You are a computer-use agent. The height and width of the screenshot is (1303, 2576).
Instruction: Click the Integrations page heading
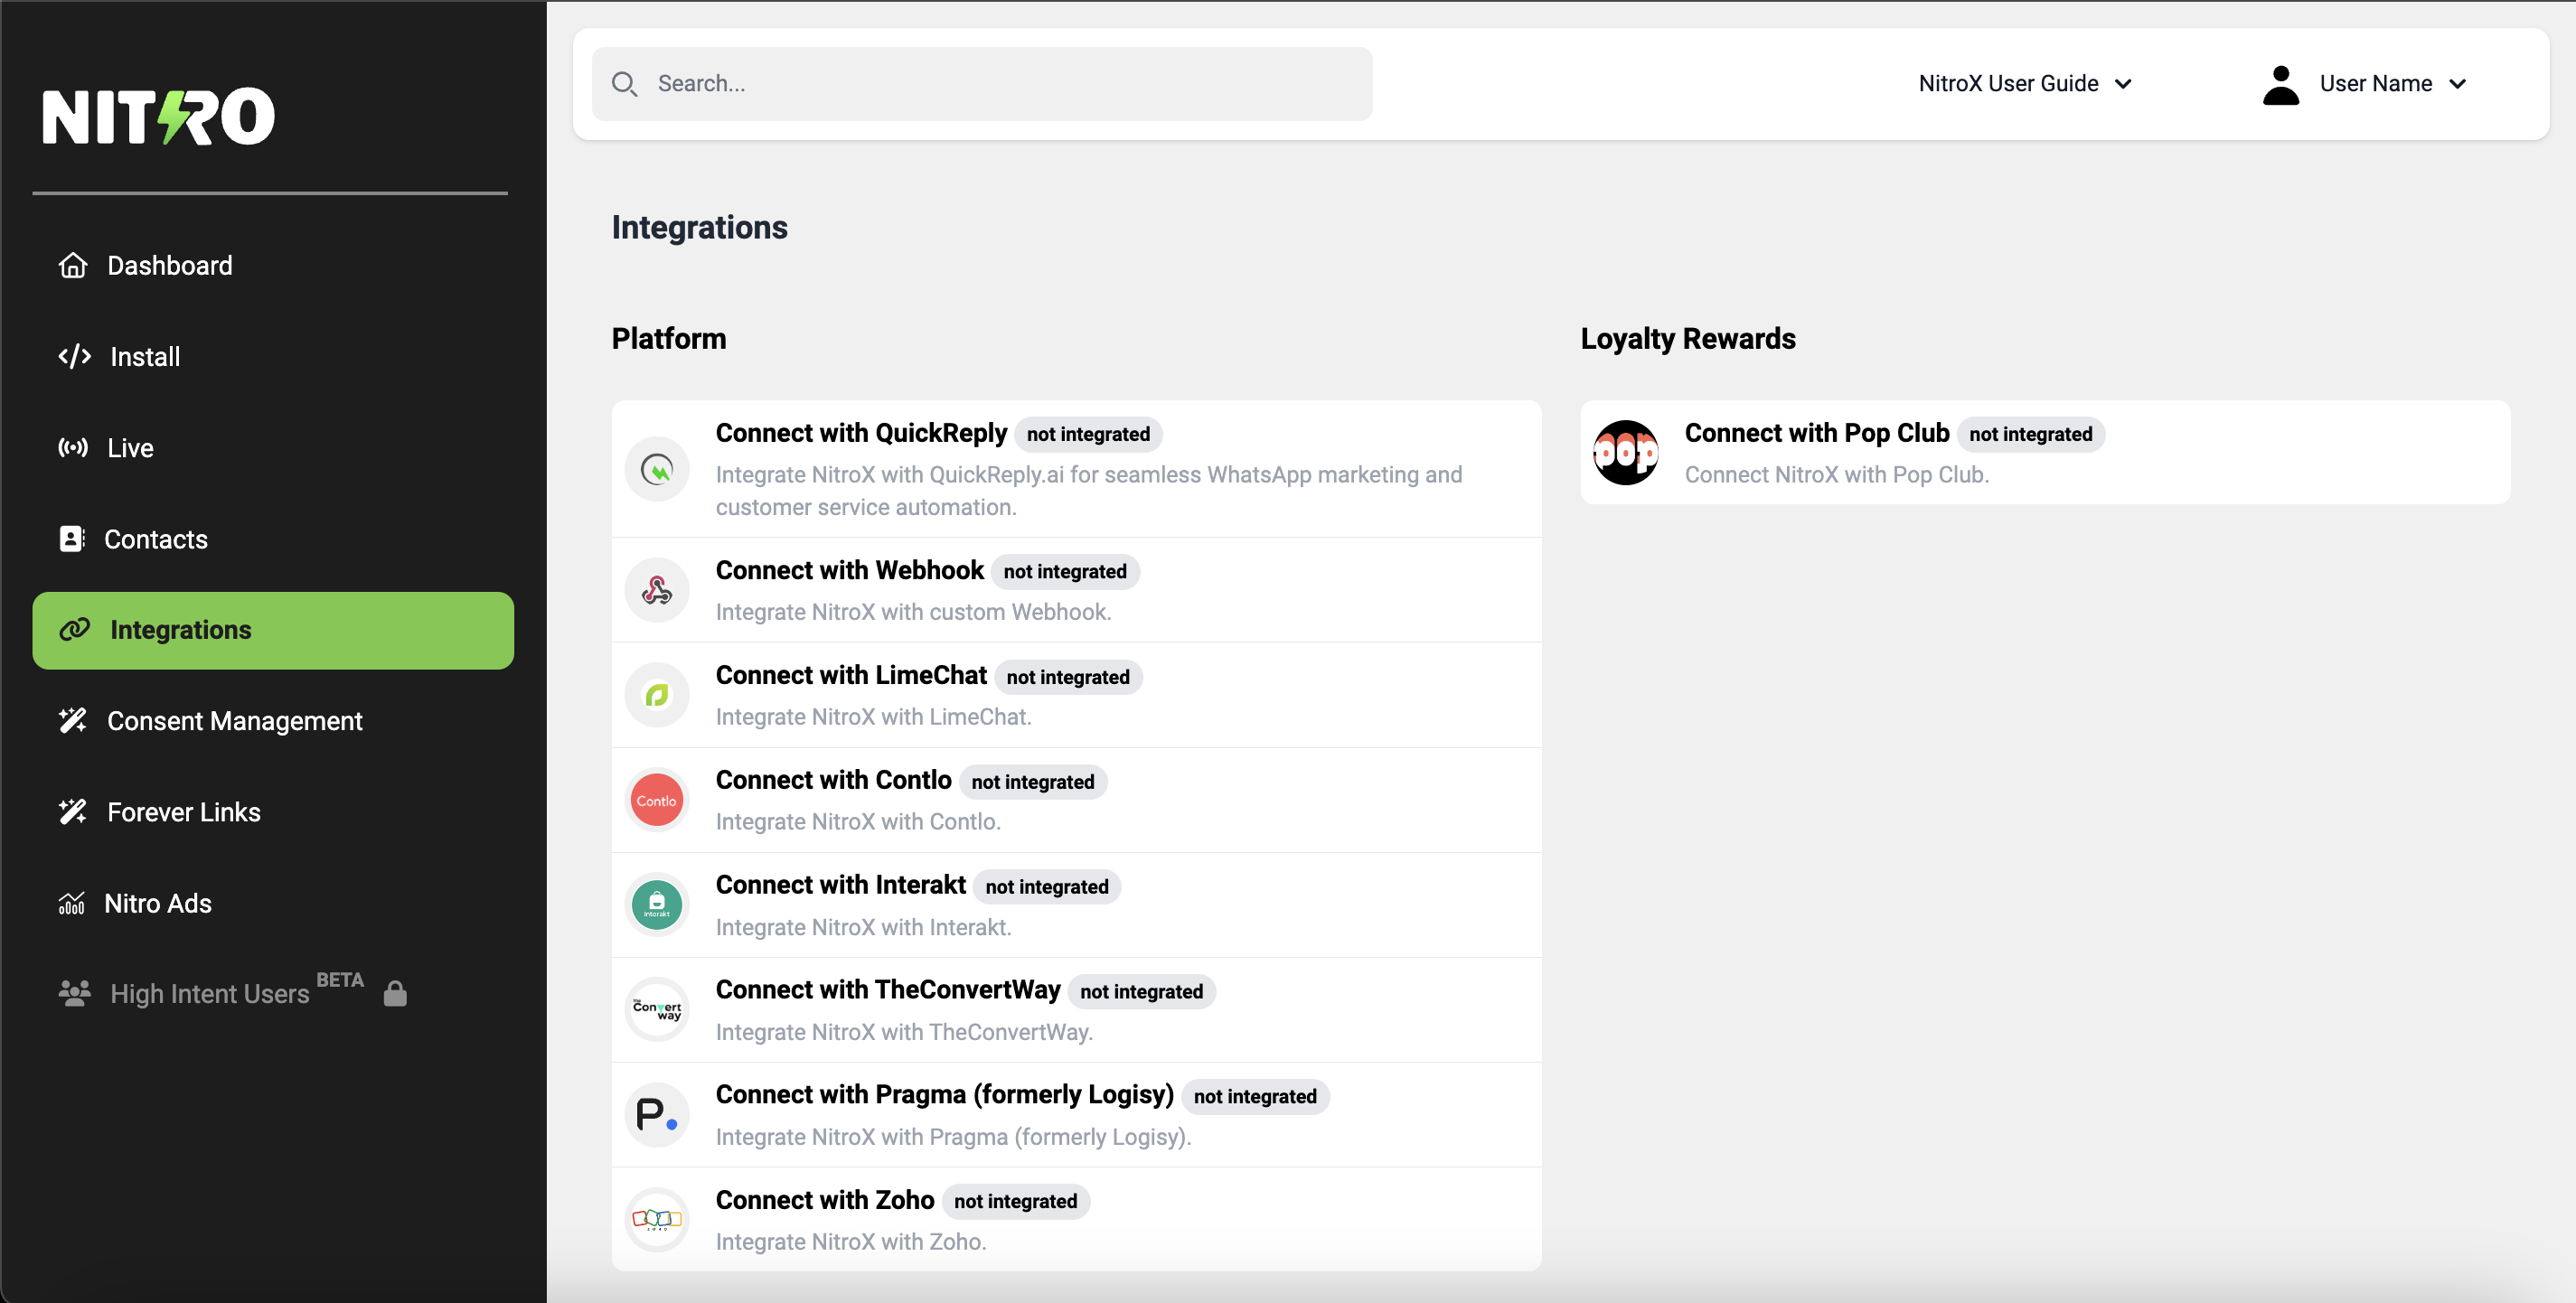(x=699, y=228)
